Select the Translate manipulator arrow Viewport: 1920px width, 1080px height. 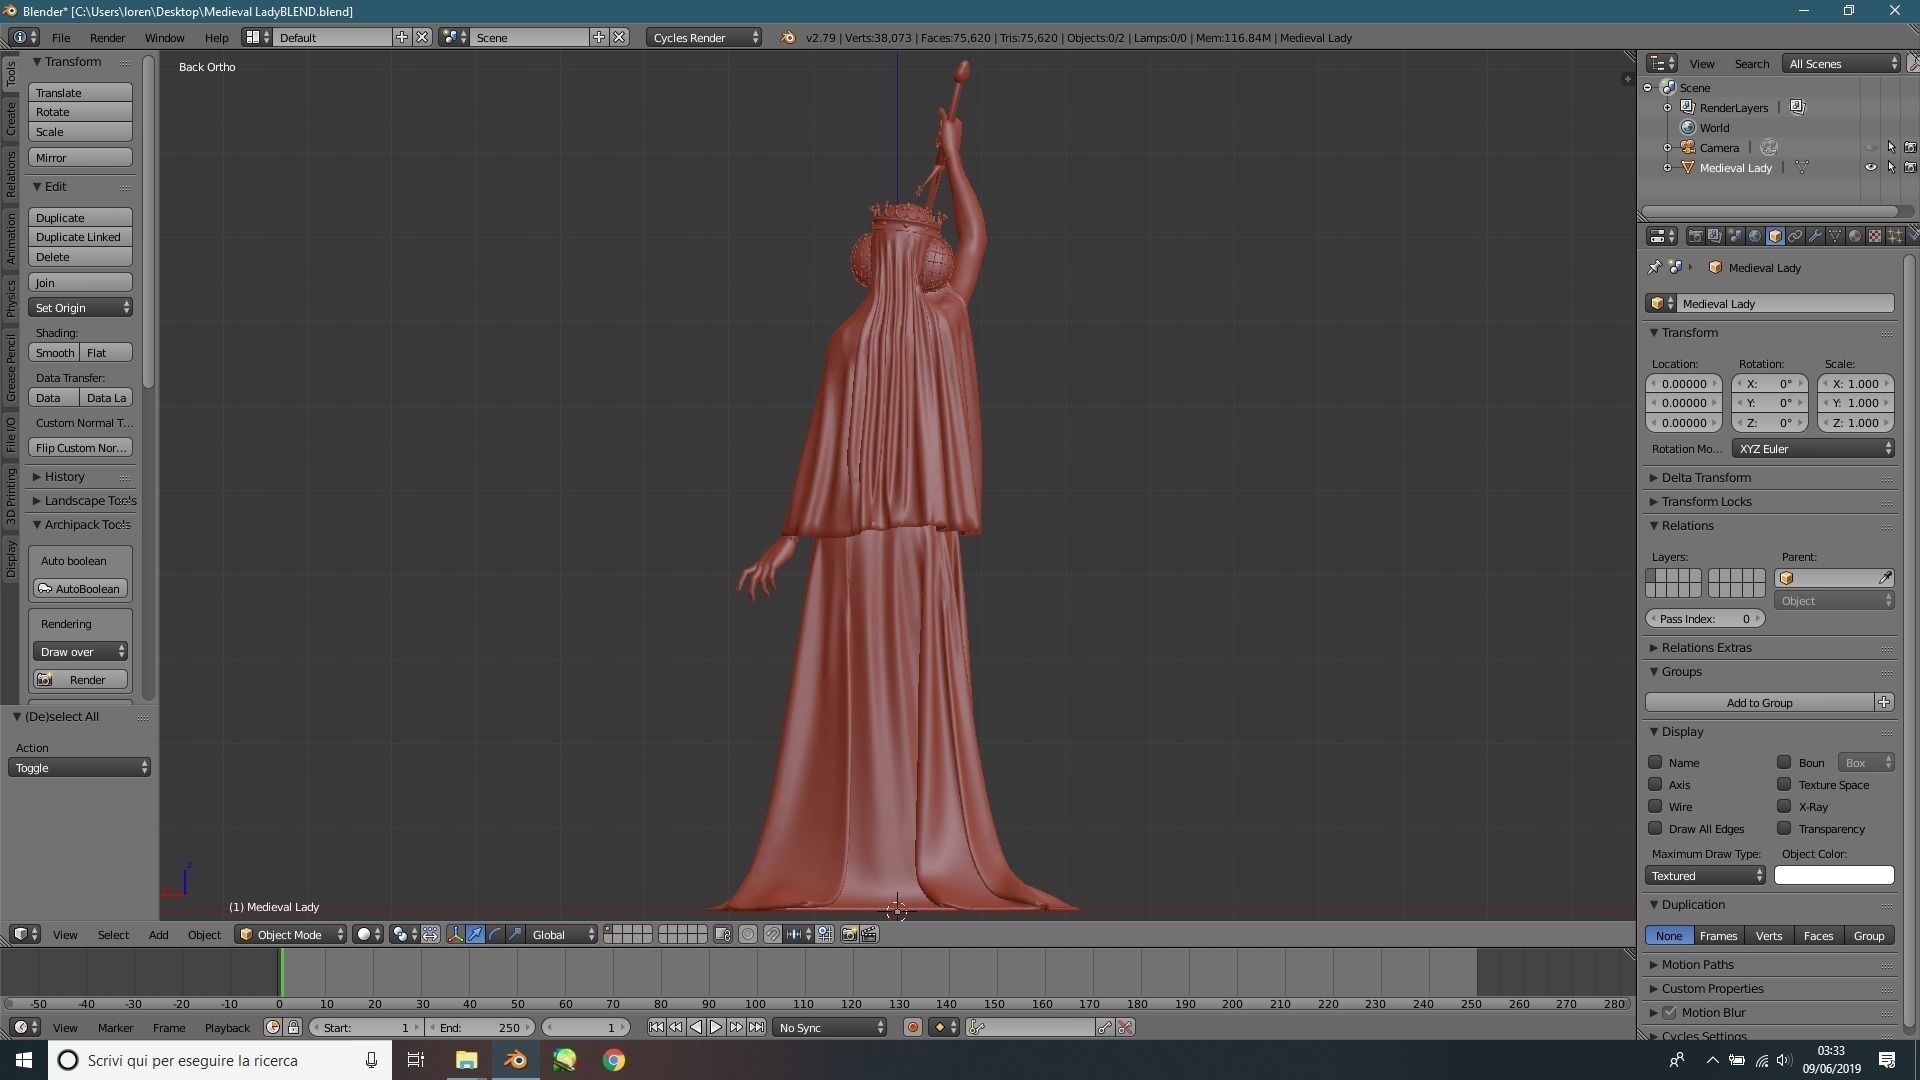click(x=475, y=934)
